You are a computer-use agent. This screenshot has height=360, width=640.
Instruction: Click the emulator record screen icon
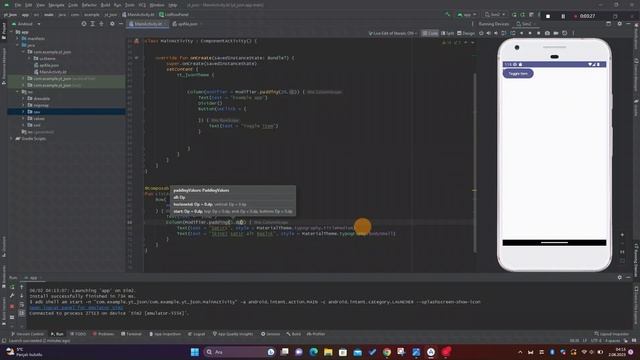pos(556,33)
